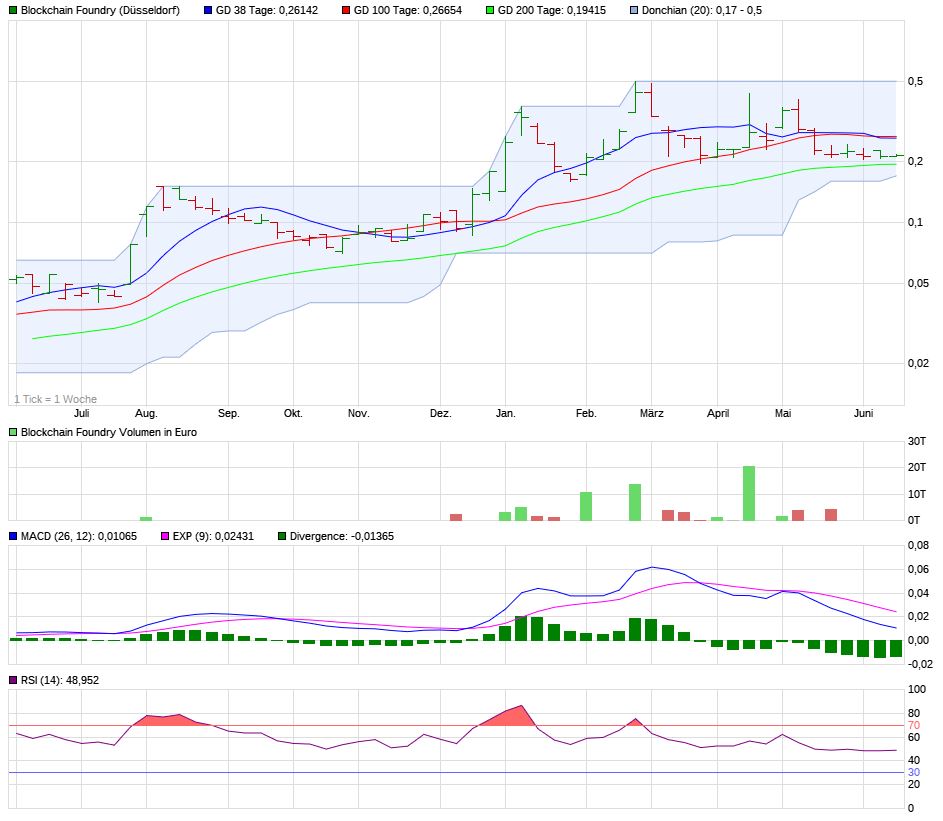Image resolution: width=943 pixels, height=821 pixels.
Task: Click the red 70 RSI threshold label
Action: pyautogui.click(x=914, y=725)
